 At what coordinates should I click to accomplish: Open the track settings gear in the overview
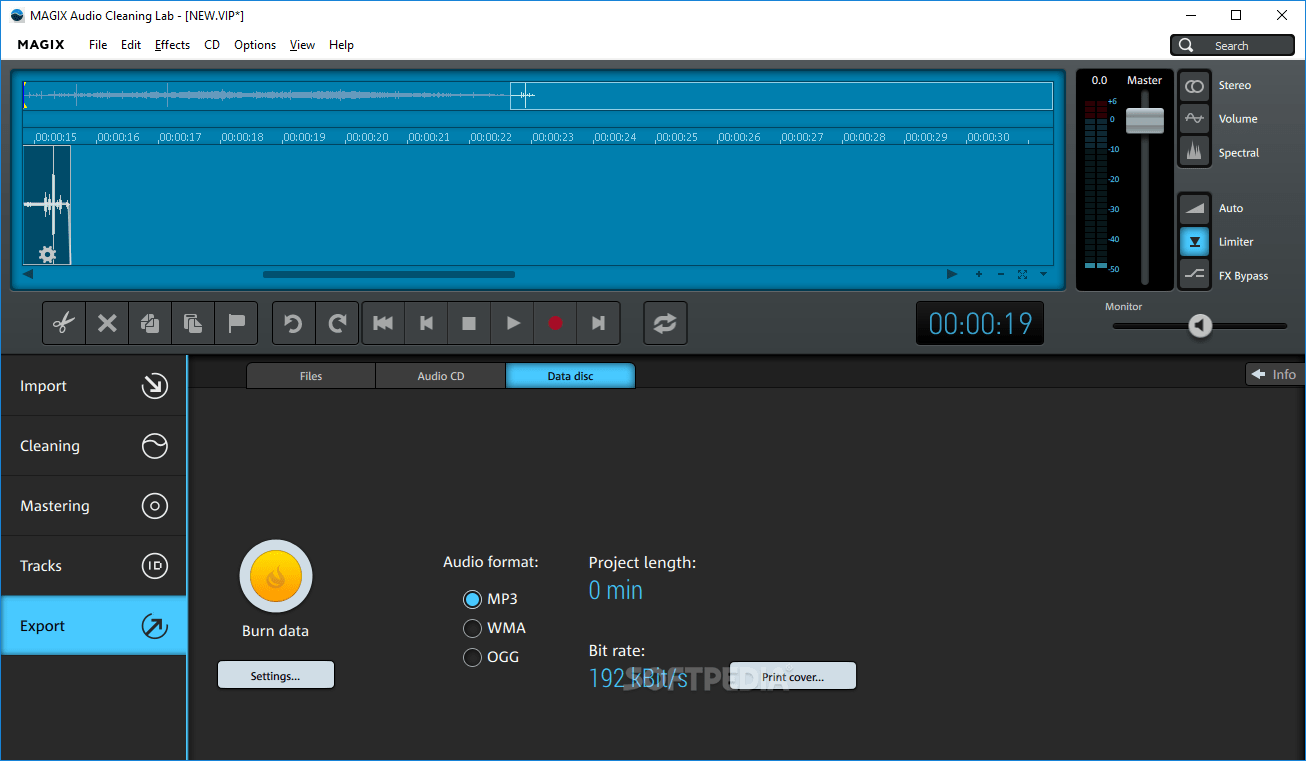coord(46,255)
